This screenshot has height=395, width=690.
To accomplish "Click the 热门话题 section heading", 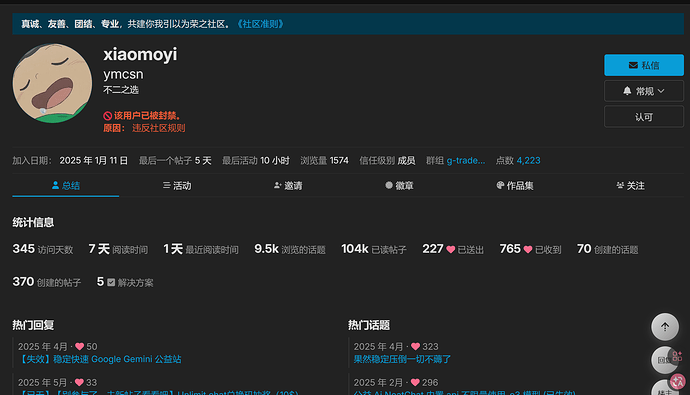I will [x=369, y=325].
